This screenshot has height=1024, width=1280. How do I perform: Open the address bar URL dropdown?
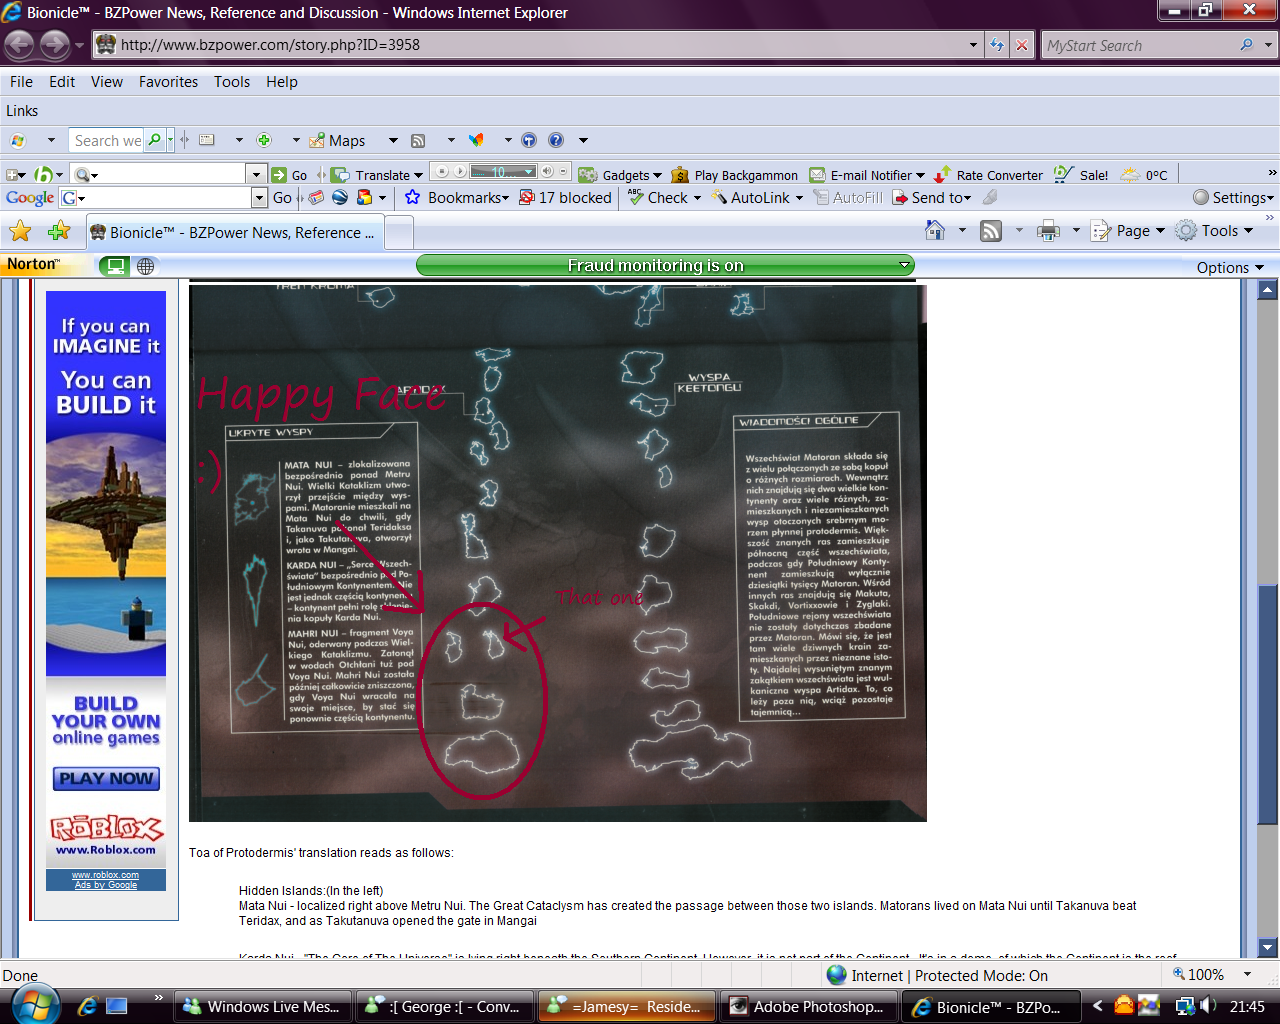point(974,45)
